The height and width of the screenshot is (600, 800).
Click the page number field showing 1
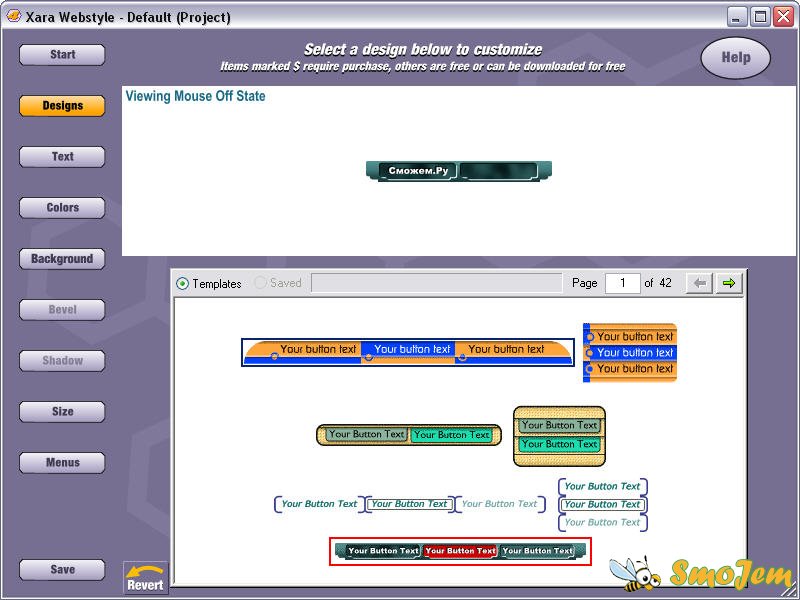pos(622,283)
